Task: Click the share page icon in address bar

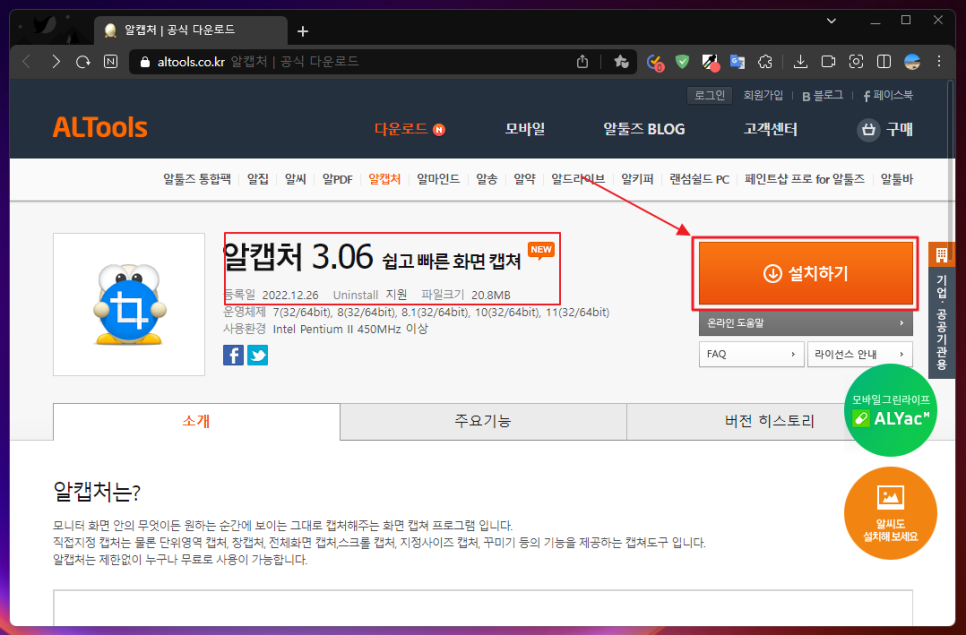Action: coord(582,62)
